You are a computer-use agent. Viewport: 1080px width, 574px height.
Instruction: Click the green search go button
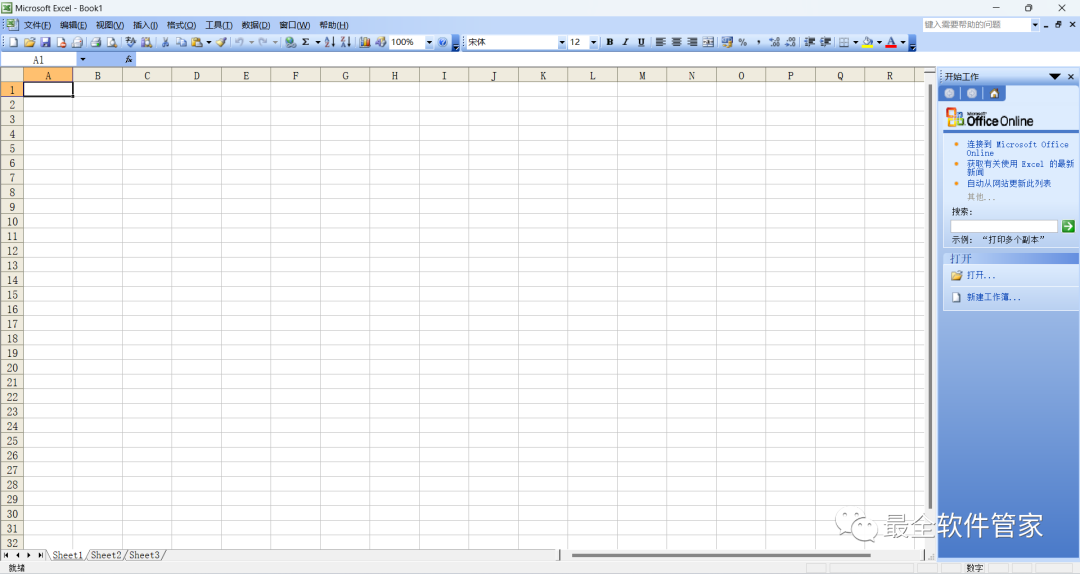click(1068, 226)
